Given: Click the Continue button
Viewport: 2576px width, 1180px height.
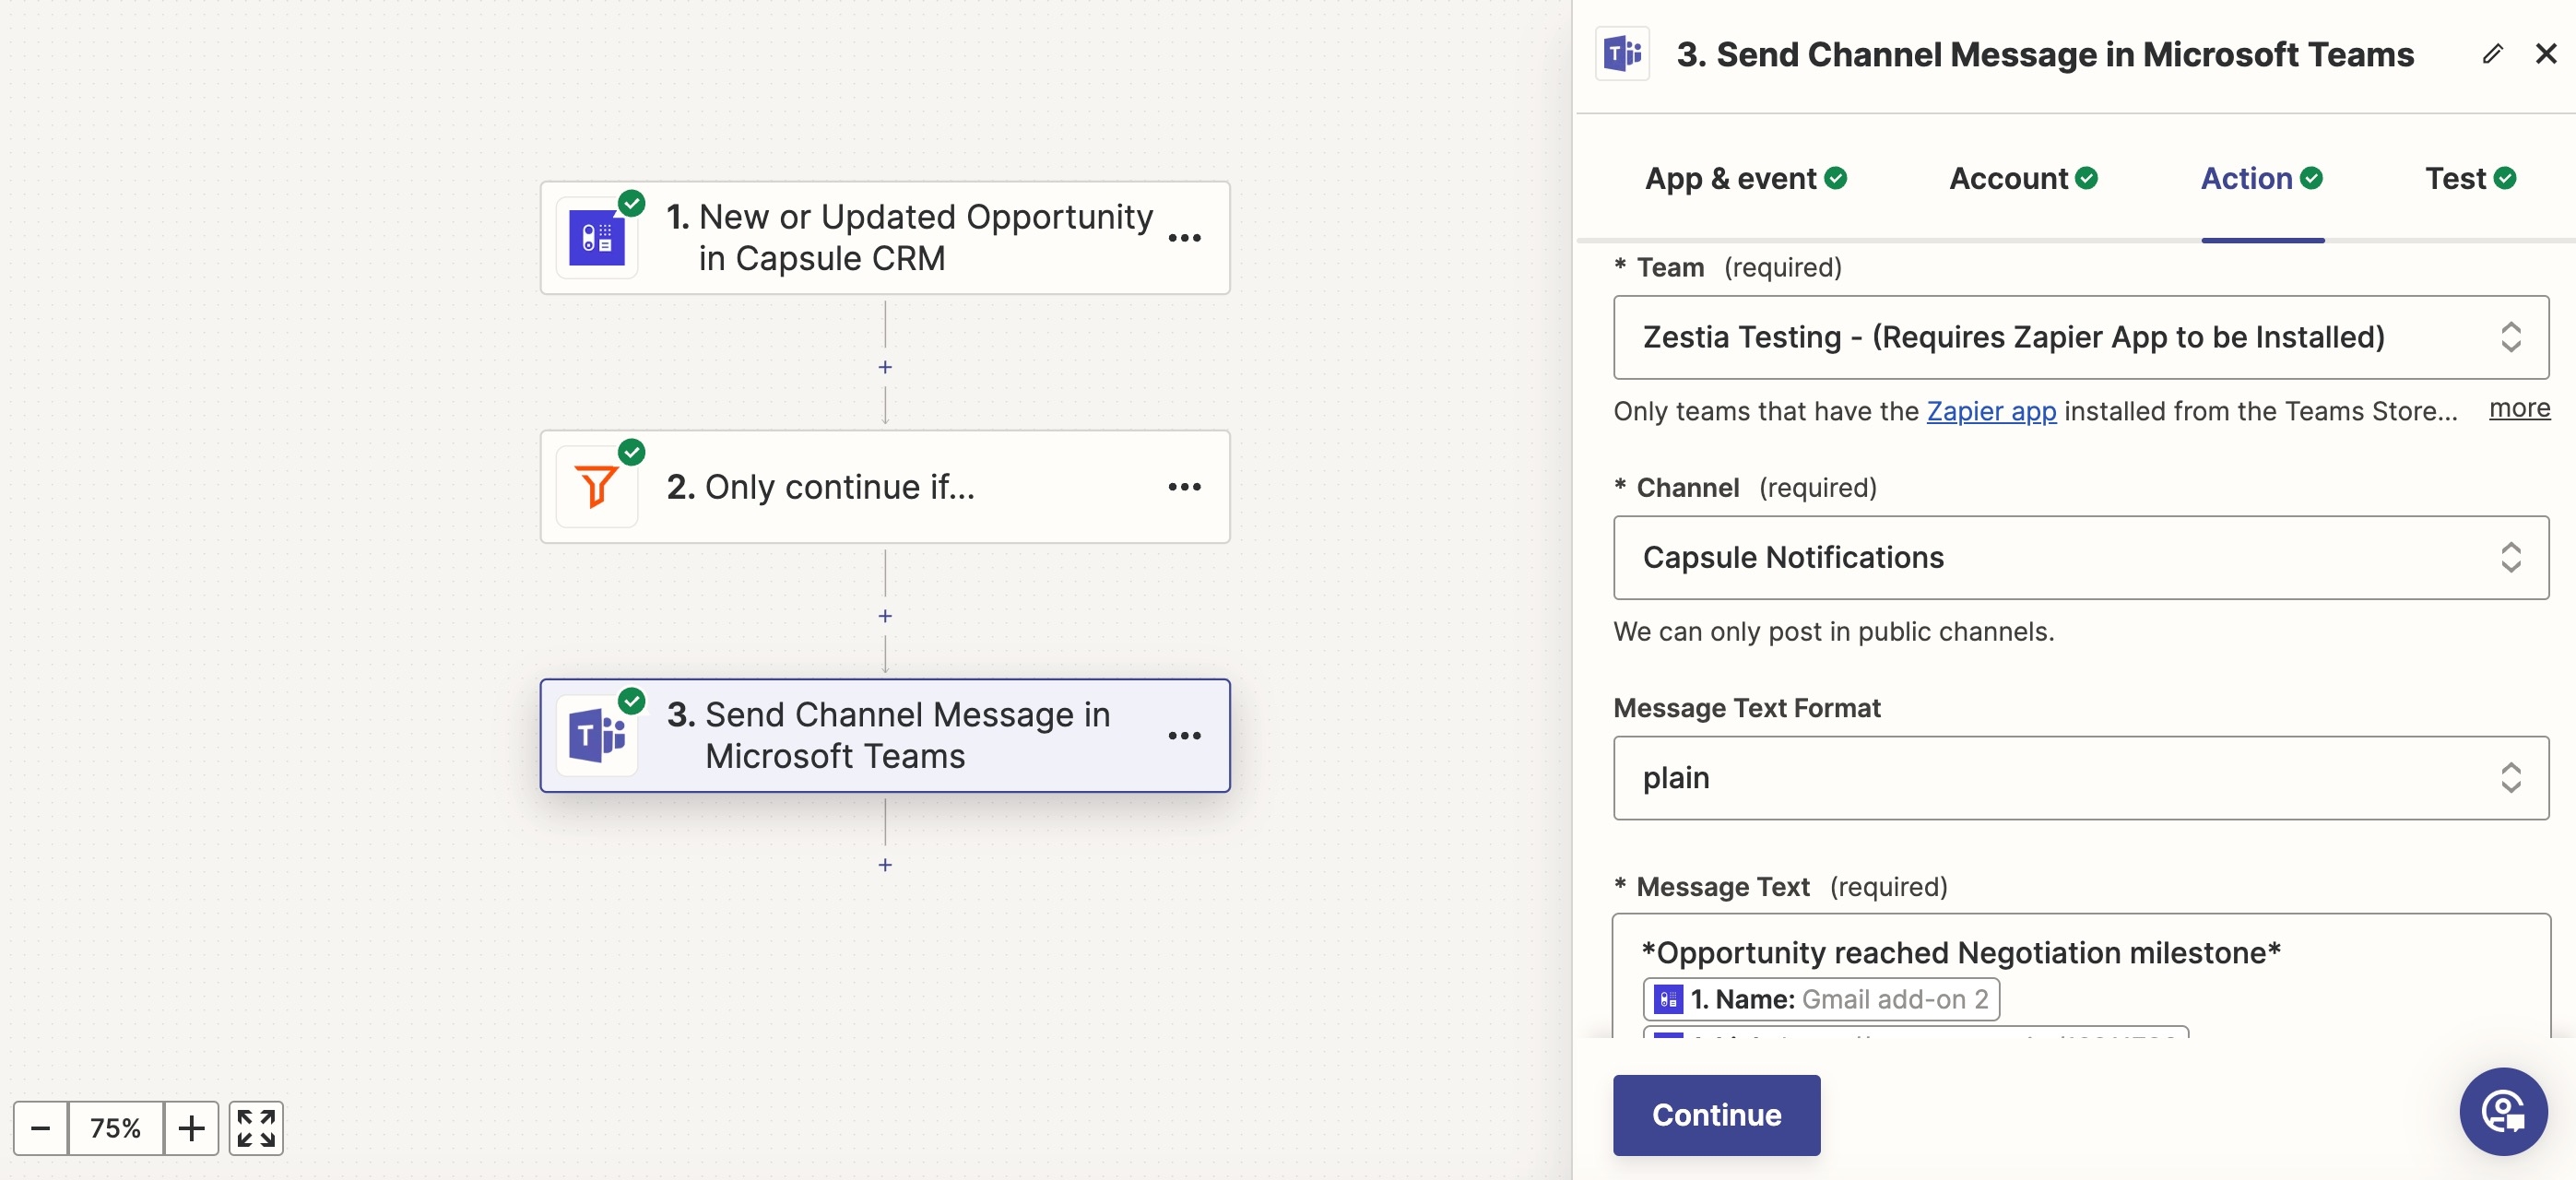Looking at the screenshot, I should tap(1717, 1113).
